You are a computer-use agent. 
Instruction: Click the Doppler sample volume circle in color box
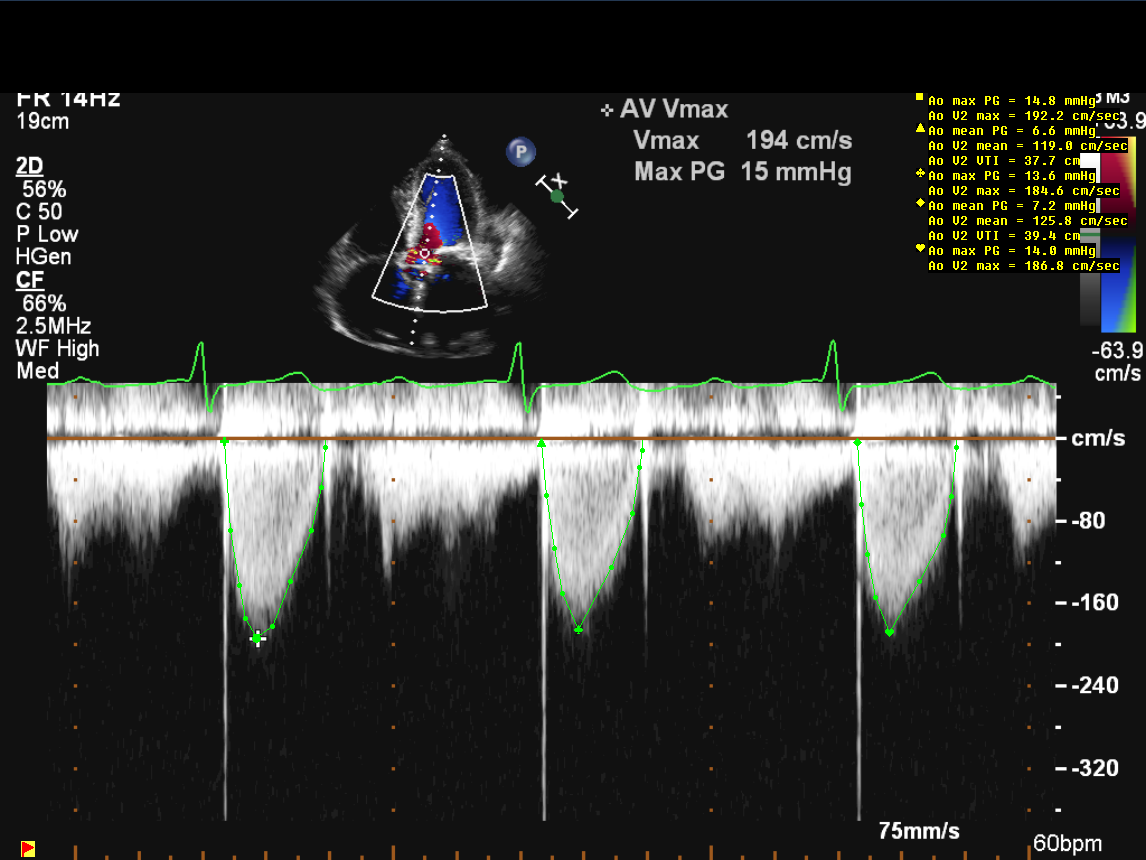pos(426,254)
